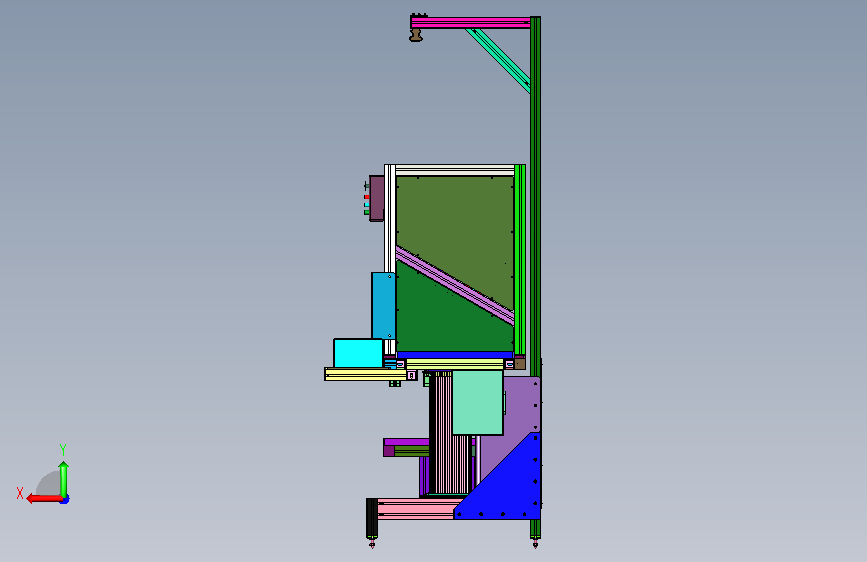Select the mint green rectangular box
Screen dimensions: 867x562
(478, 403)
